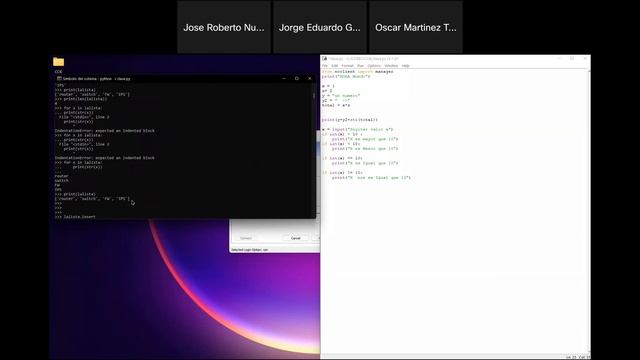Click the 'x = input(' code line
Image resolution: width=640 pixels, height=360 pixels.
click(358, 129)
